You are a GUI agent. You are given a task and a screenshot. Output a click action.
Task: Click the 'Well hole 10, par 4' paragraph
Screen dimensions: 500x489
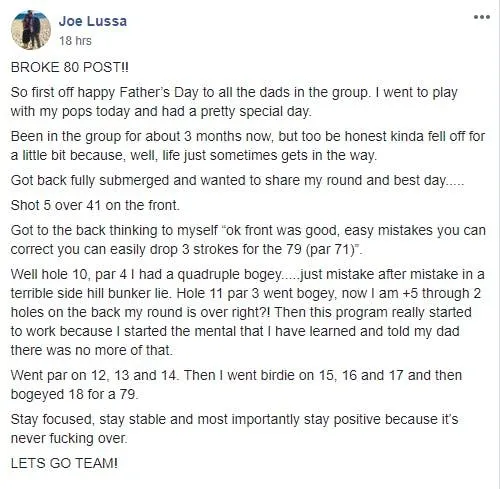tap(247, 312)
